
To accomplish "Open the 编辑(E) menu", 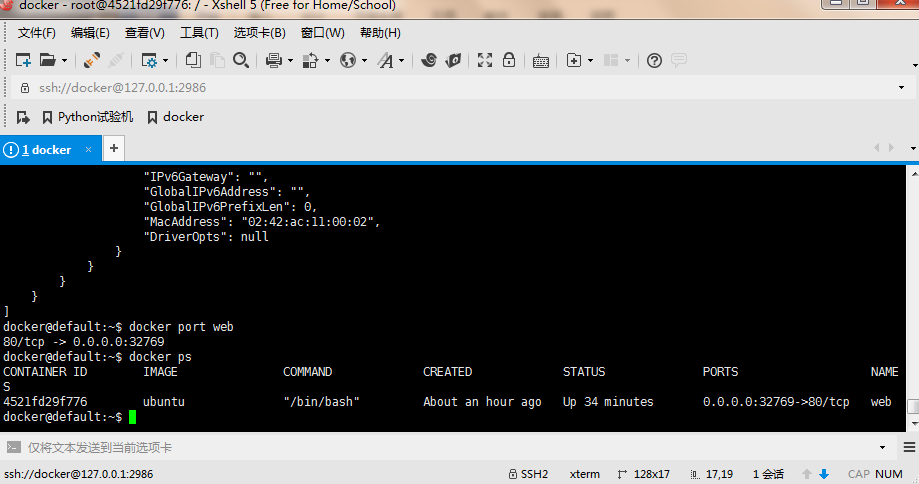I will click(90, 33).
